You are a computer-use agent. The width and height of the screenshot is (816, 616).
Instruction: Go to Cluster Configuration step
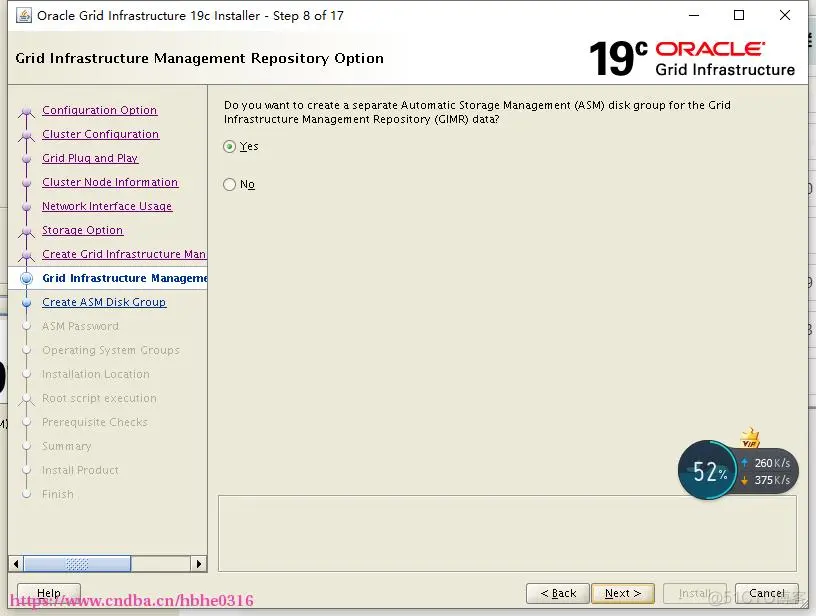click(x=100, y=134)
